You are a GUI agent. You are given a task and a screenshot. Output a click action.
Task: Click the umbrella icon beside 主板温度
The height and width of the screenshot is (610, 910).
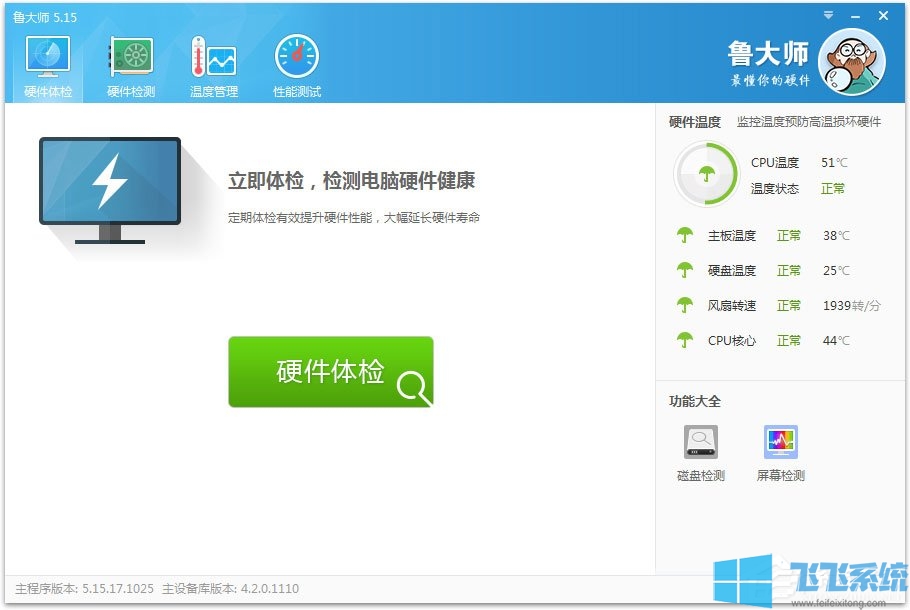pyautogui.click(x=682, y=236)
